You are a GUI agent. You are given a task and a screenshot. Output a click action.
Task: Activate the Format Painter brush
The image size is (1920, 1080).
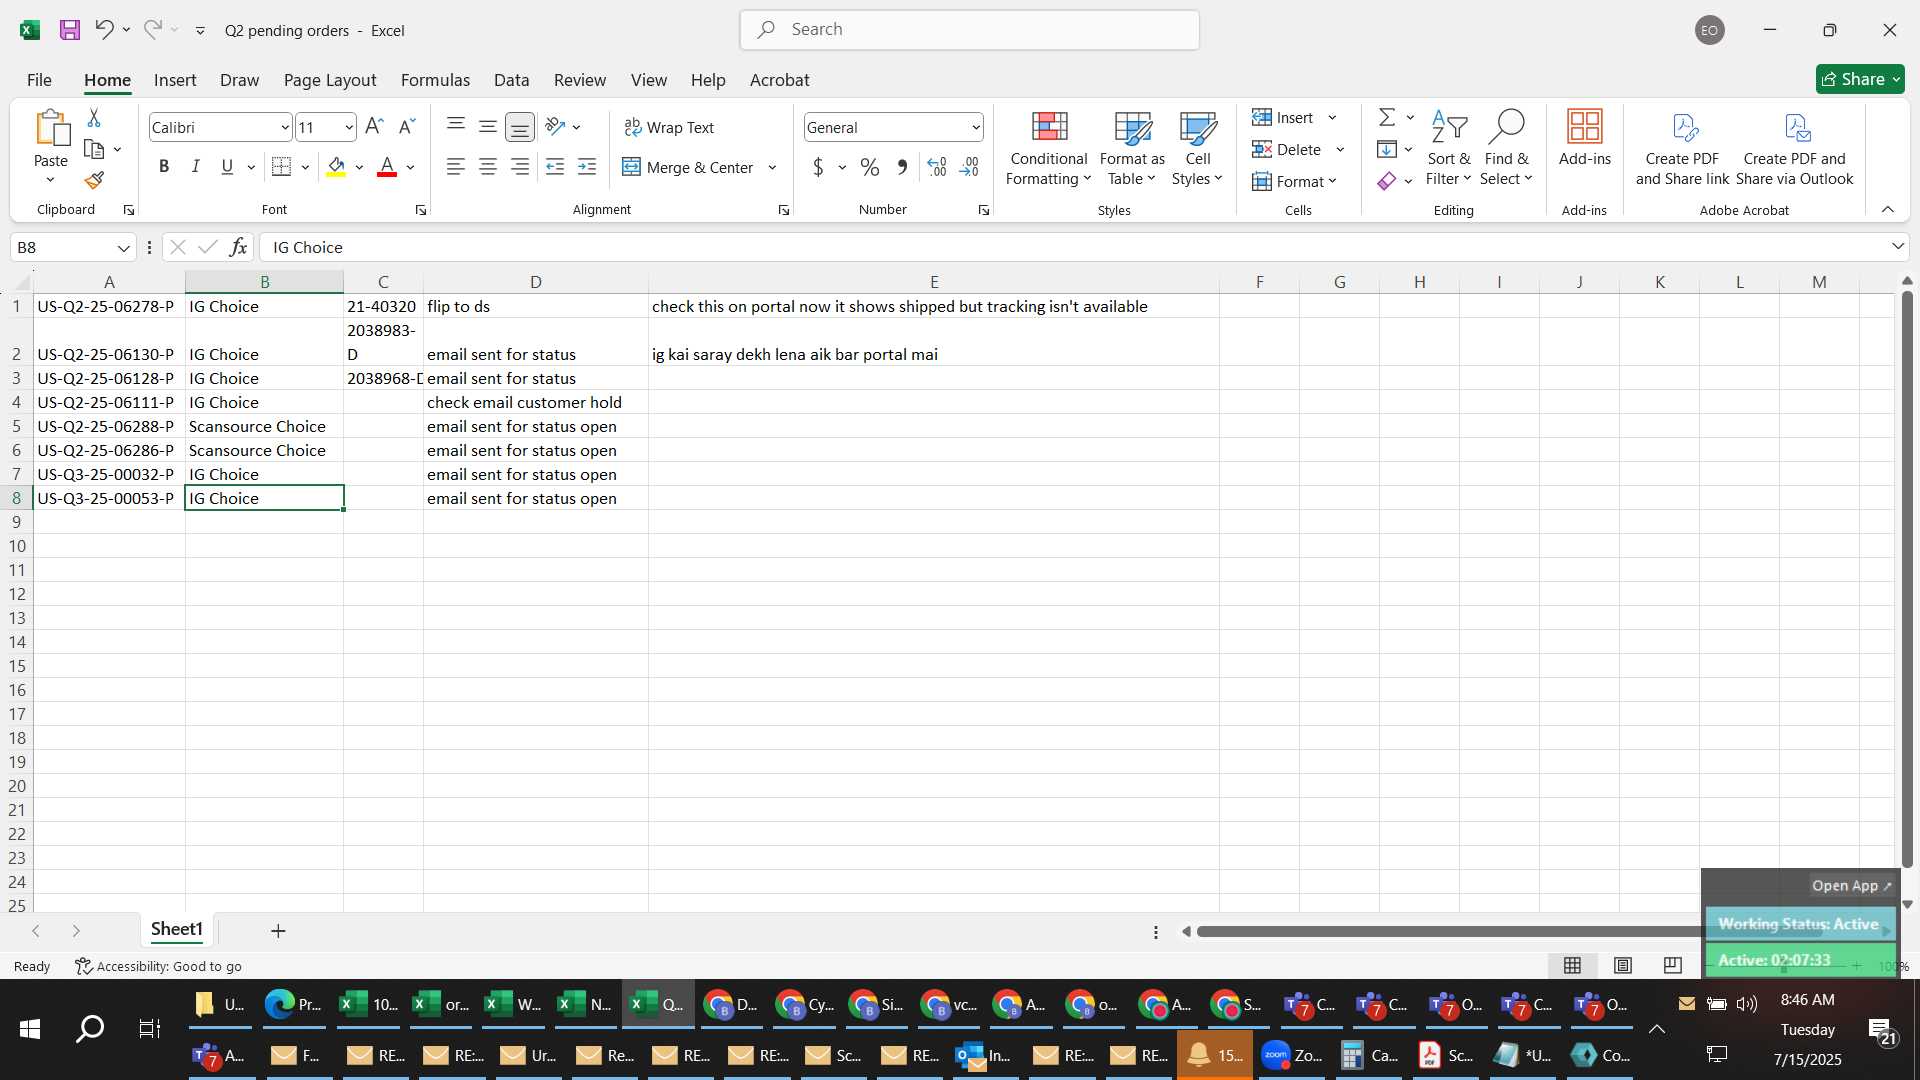(94, 181)
